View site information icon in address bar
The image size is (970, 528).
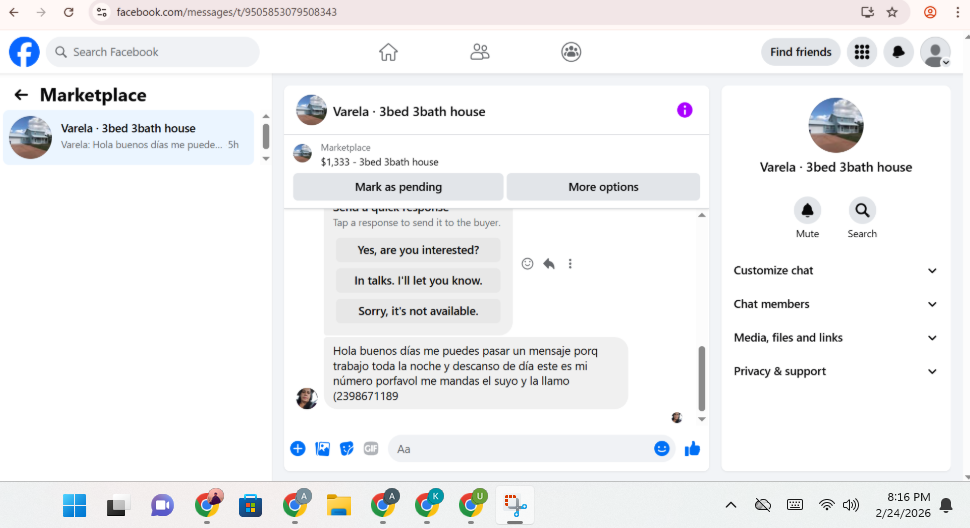(102, 12)
